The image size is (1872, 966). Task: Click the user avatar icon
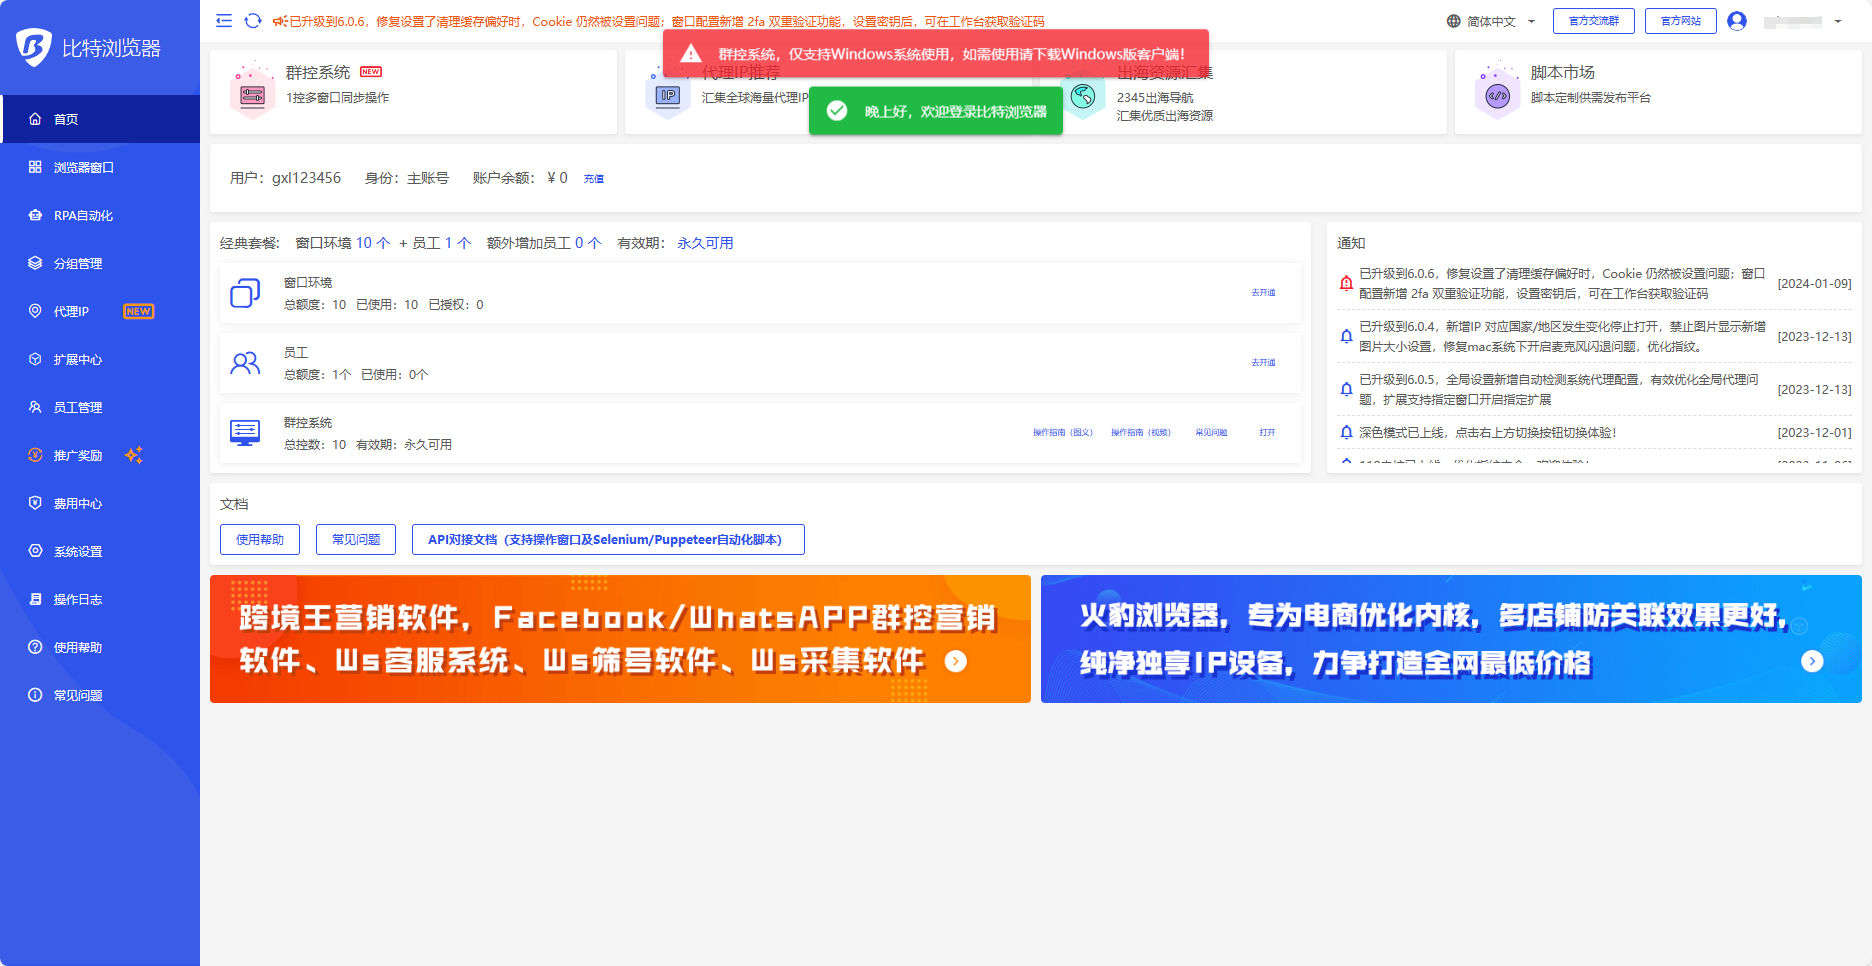click(1737, 21)
